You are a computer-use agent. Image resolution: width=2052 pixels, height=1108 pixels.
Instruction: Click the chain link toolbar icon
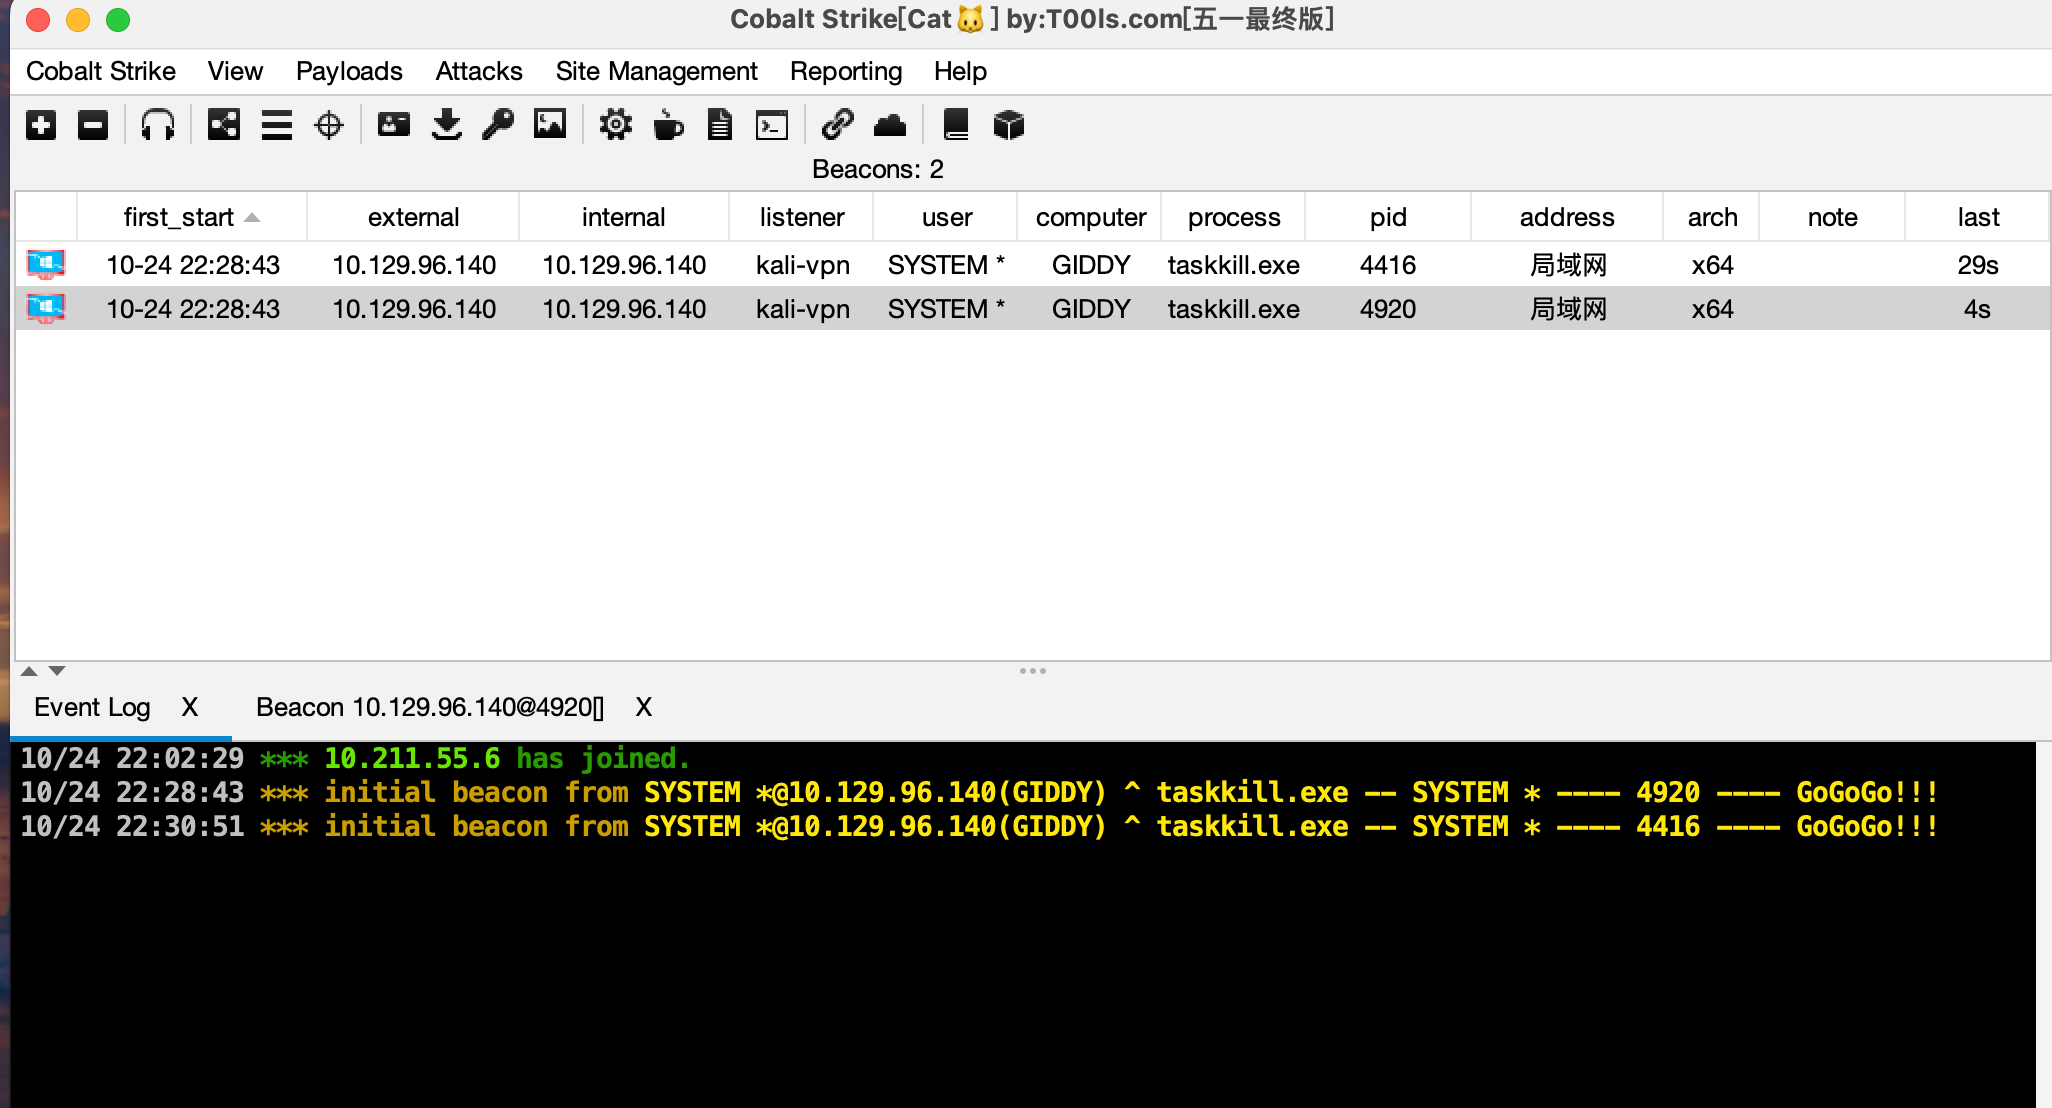[837, 125]
